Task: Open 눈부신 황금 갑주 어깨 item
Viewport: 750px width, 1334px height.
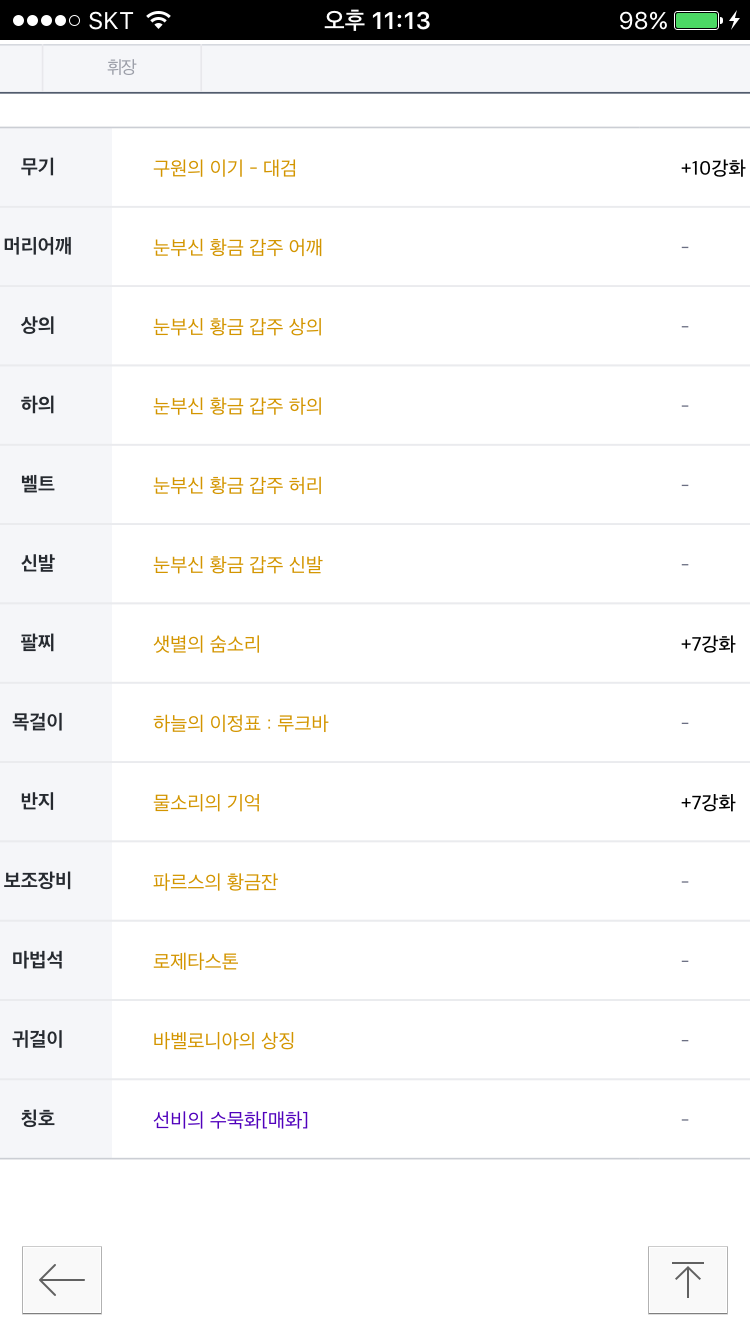Action: pos(237,247)
